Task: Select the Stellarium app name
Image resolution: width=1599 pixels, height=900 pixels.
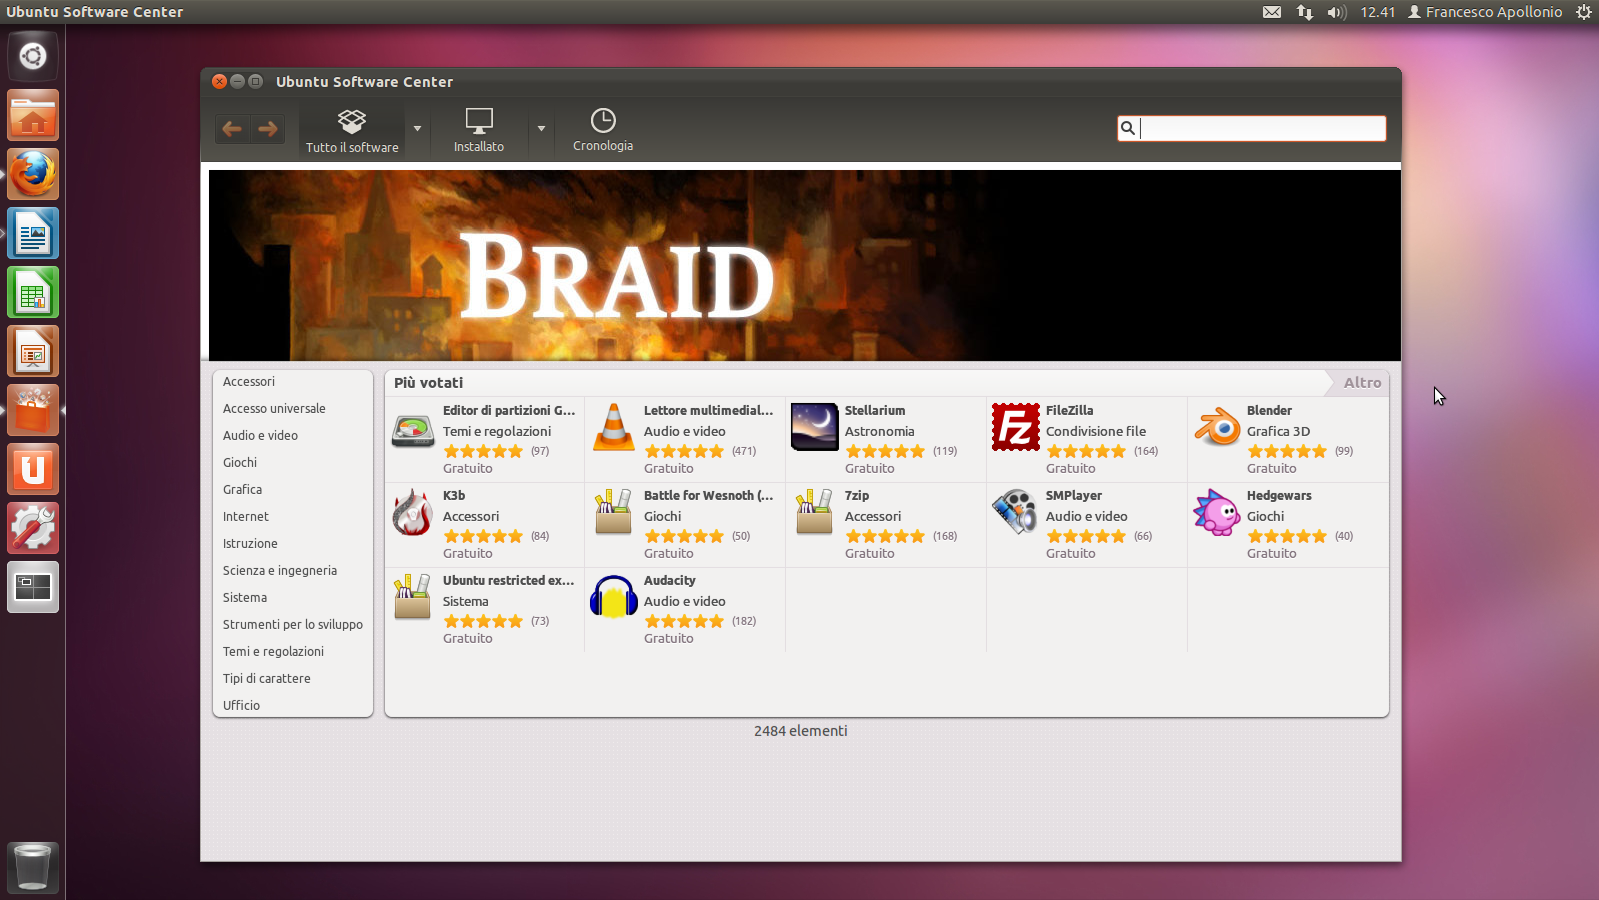Action: click(875, 411)
